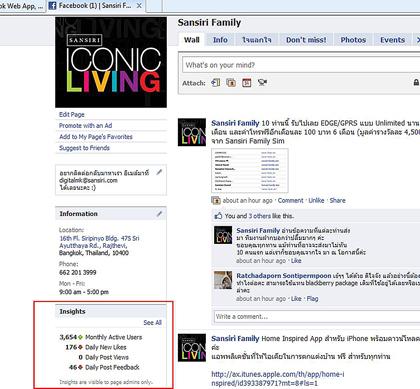
Task: Click the thumbs-up like icon
Action: 218,216
